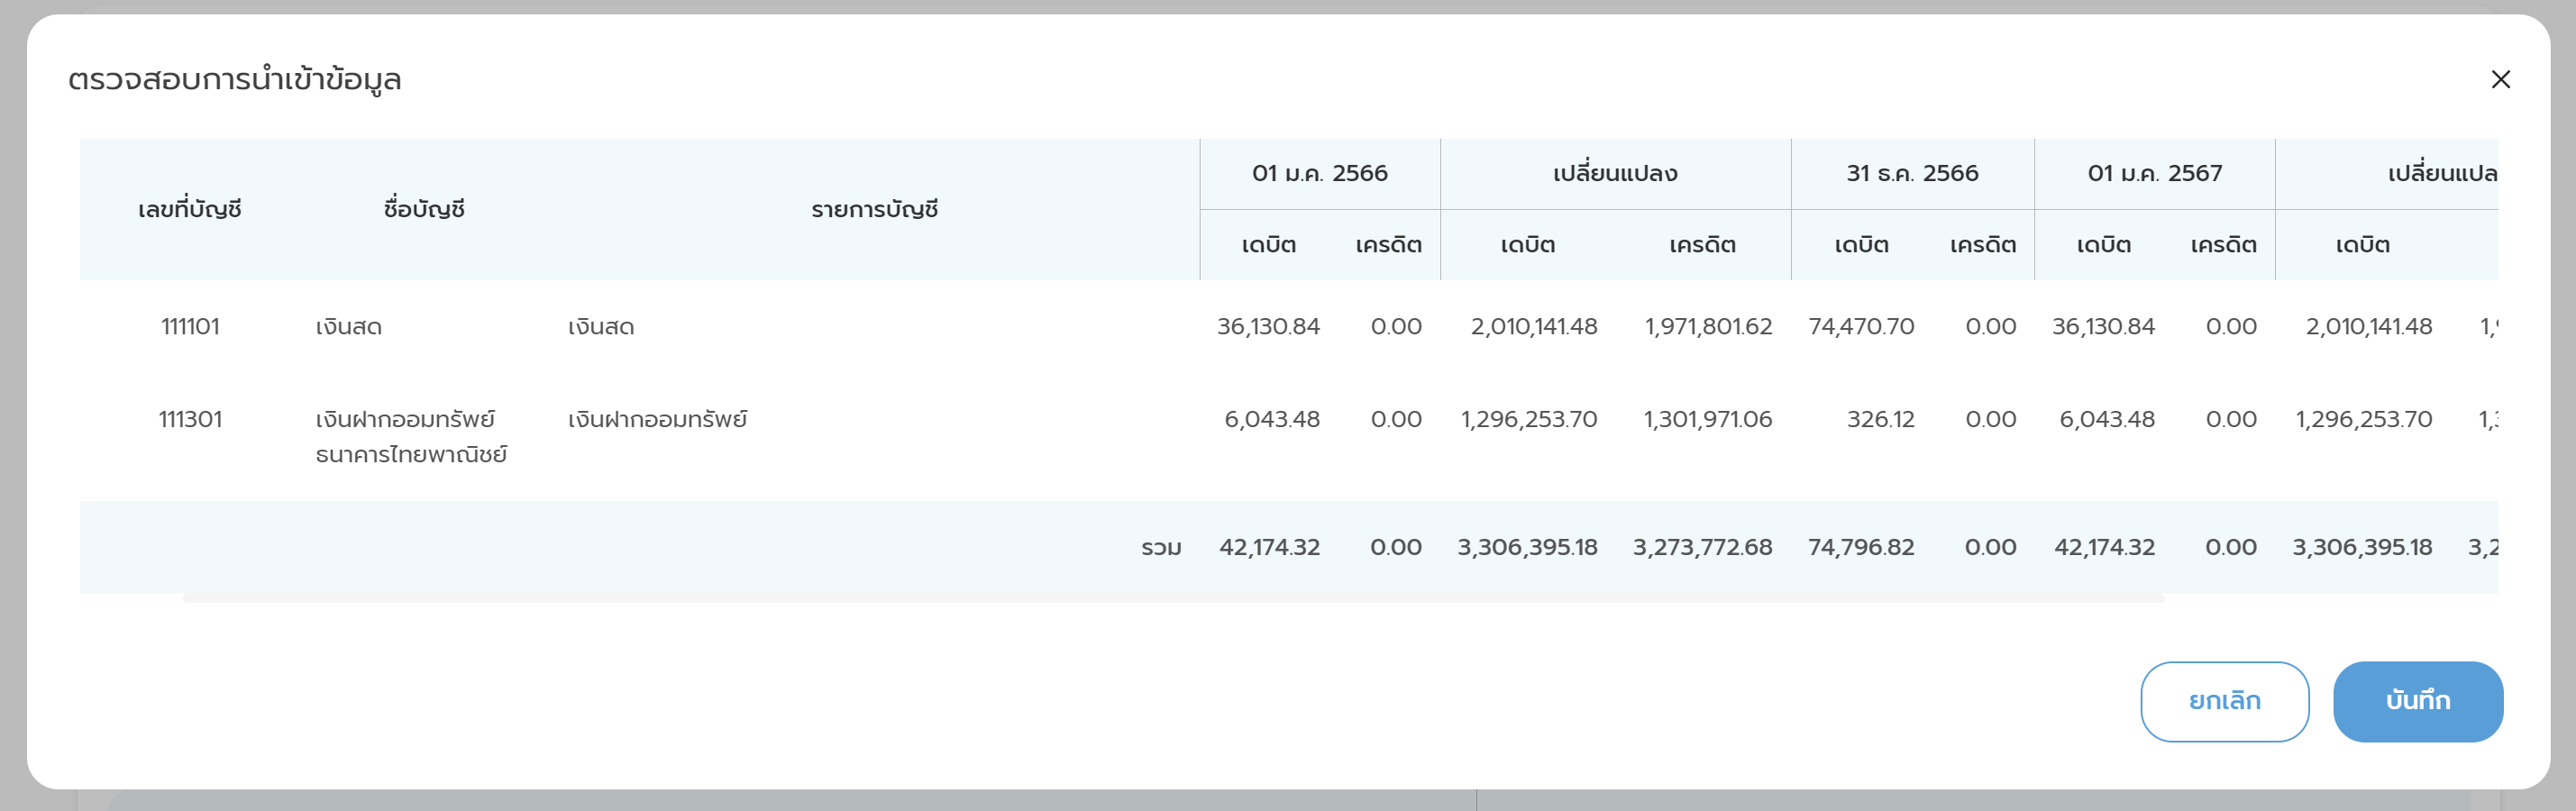The image size is (2576, 811).
Task: Save the import with the บันทึก button
Action: point(2417,701)
